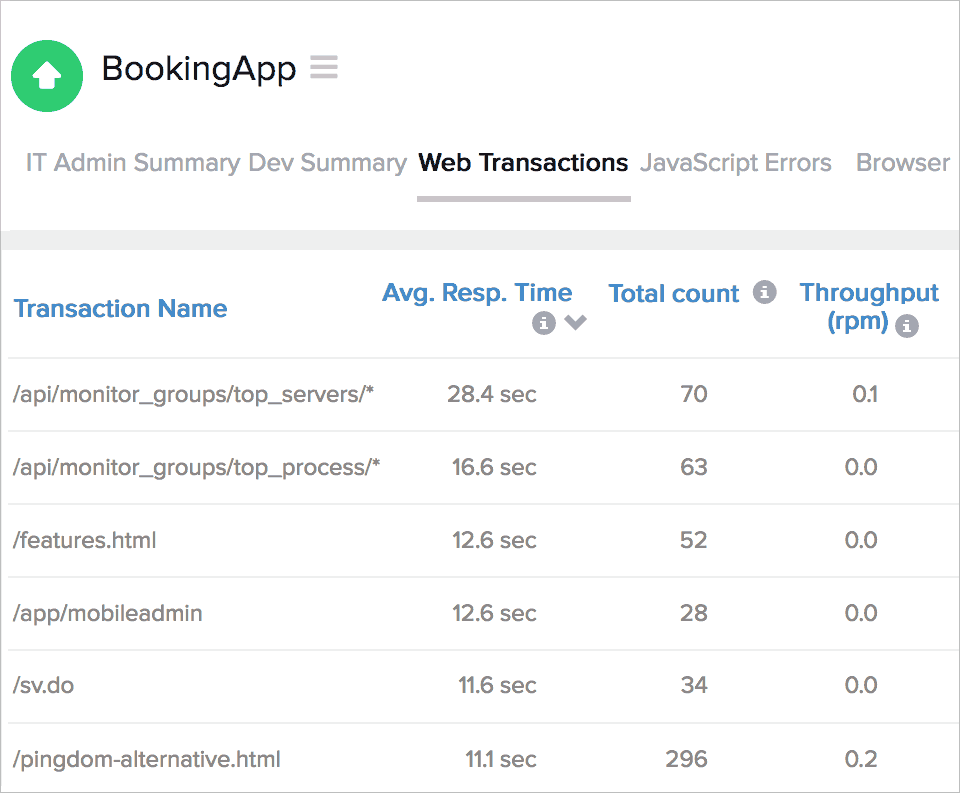Go to the JavaScript Errors tab
This screenshot has width=960, height=793.
735,163
